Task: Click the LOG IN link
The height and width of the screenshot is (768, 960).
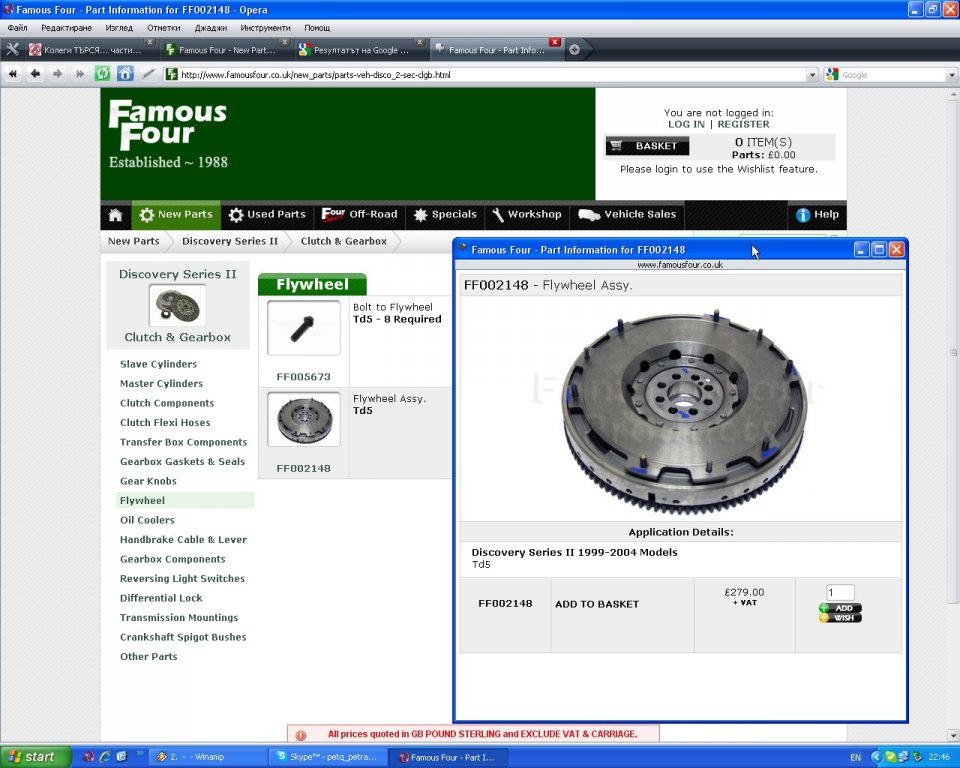Action: (686, 124)
